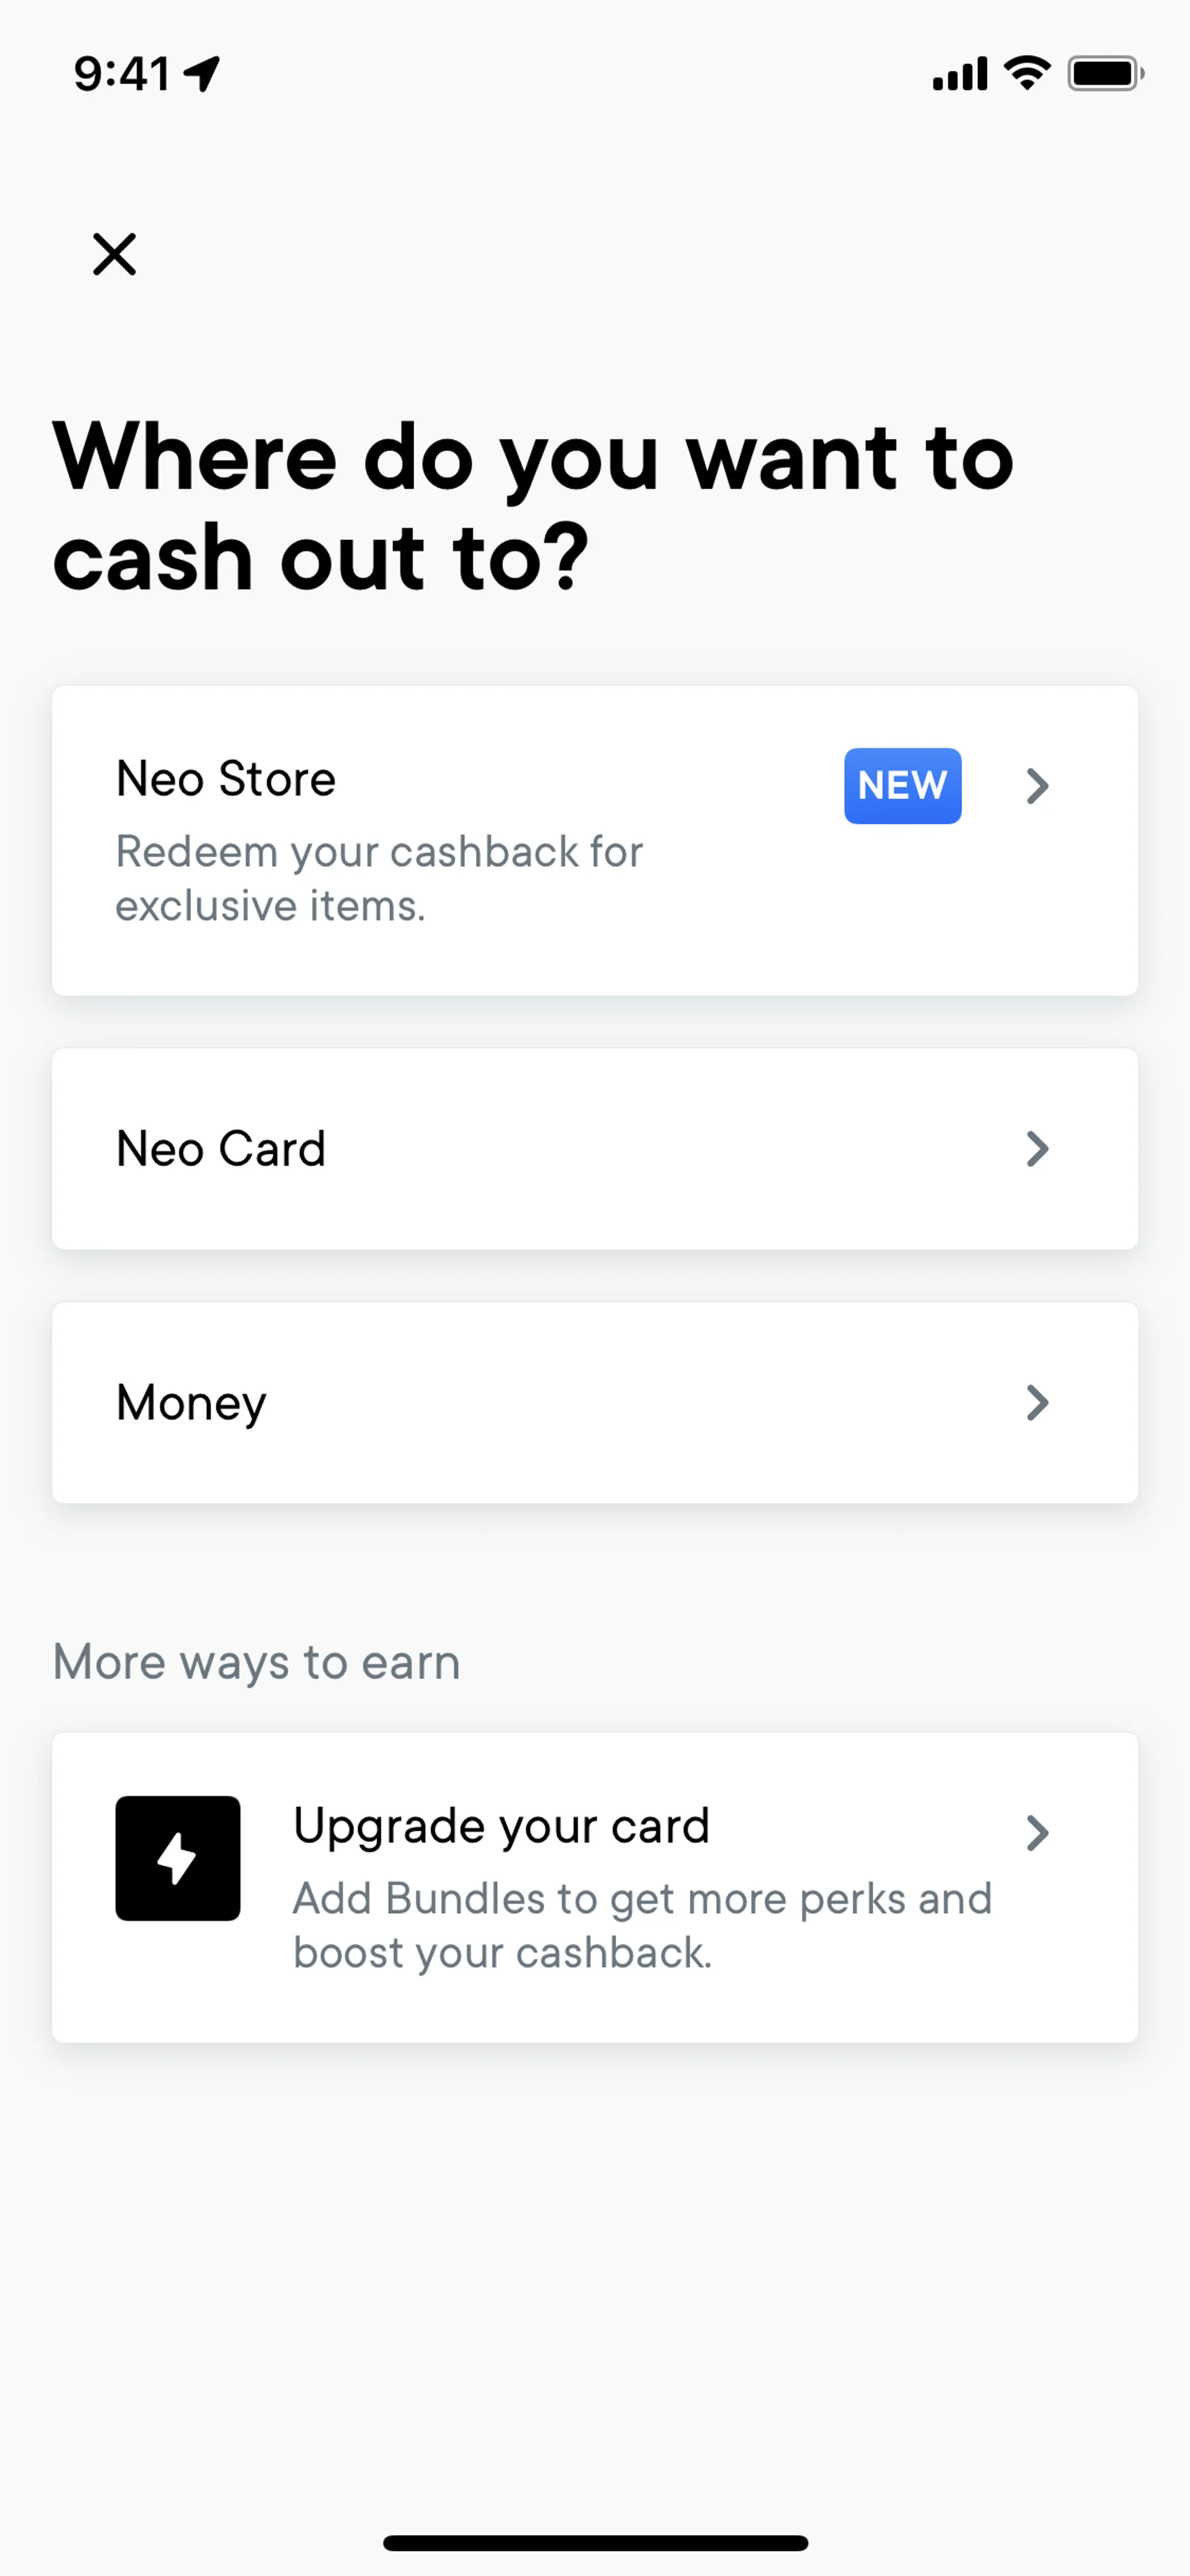Tap the location arrow in status bar
The image size is (1190, 2576).
click(x=203, y=73)
